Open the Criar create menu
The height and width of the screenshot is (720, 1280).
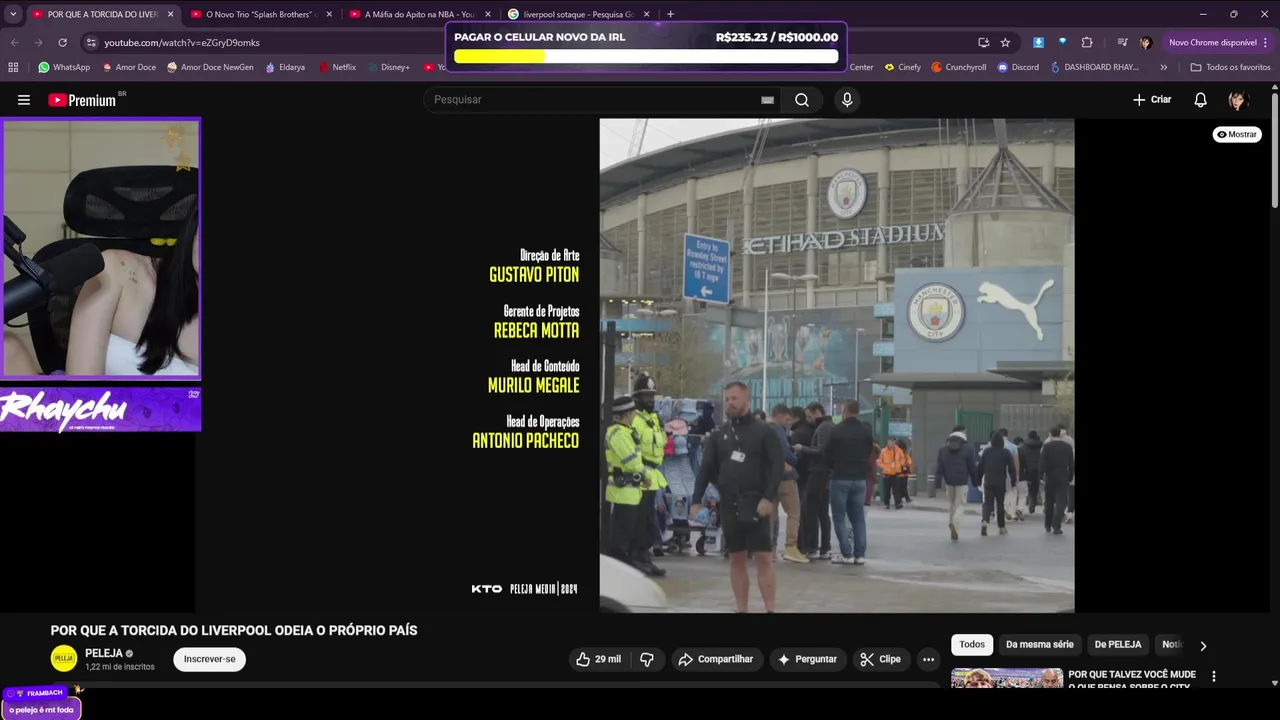click(x=1152, y=100)
